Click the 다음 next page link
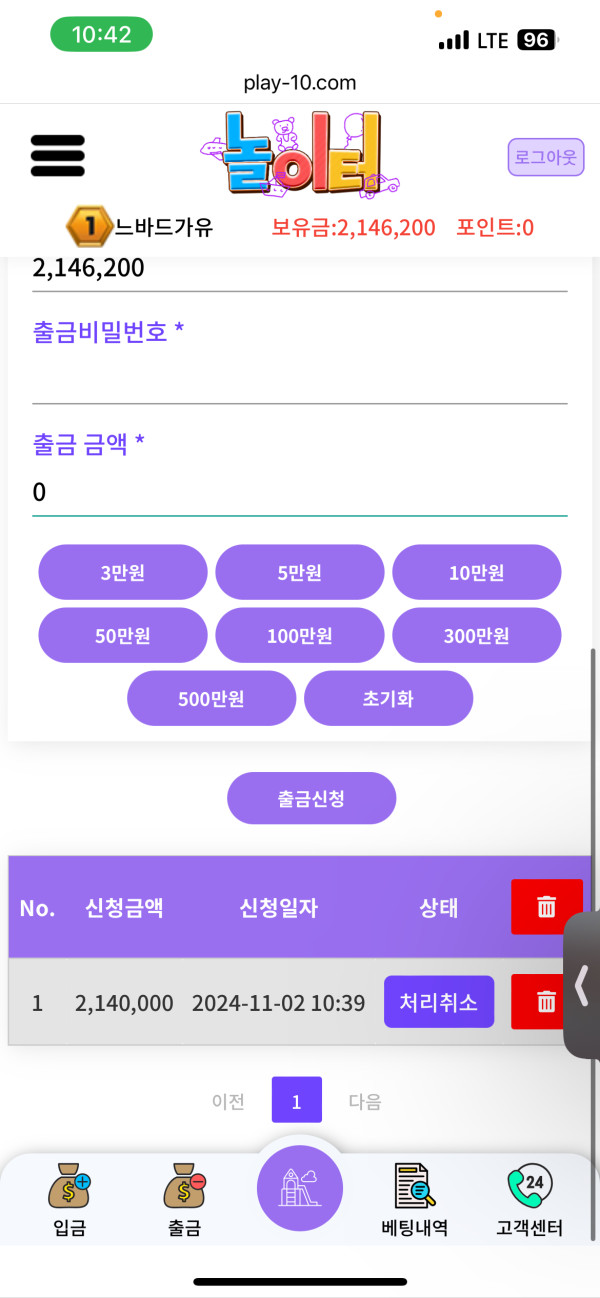 pyautogui.click(x=365, y=1101)
